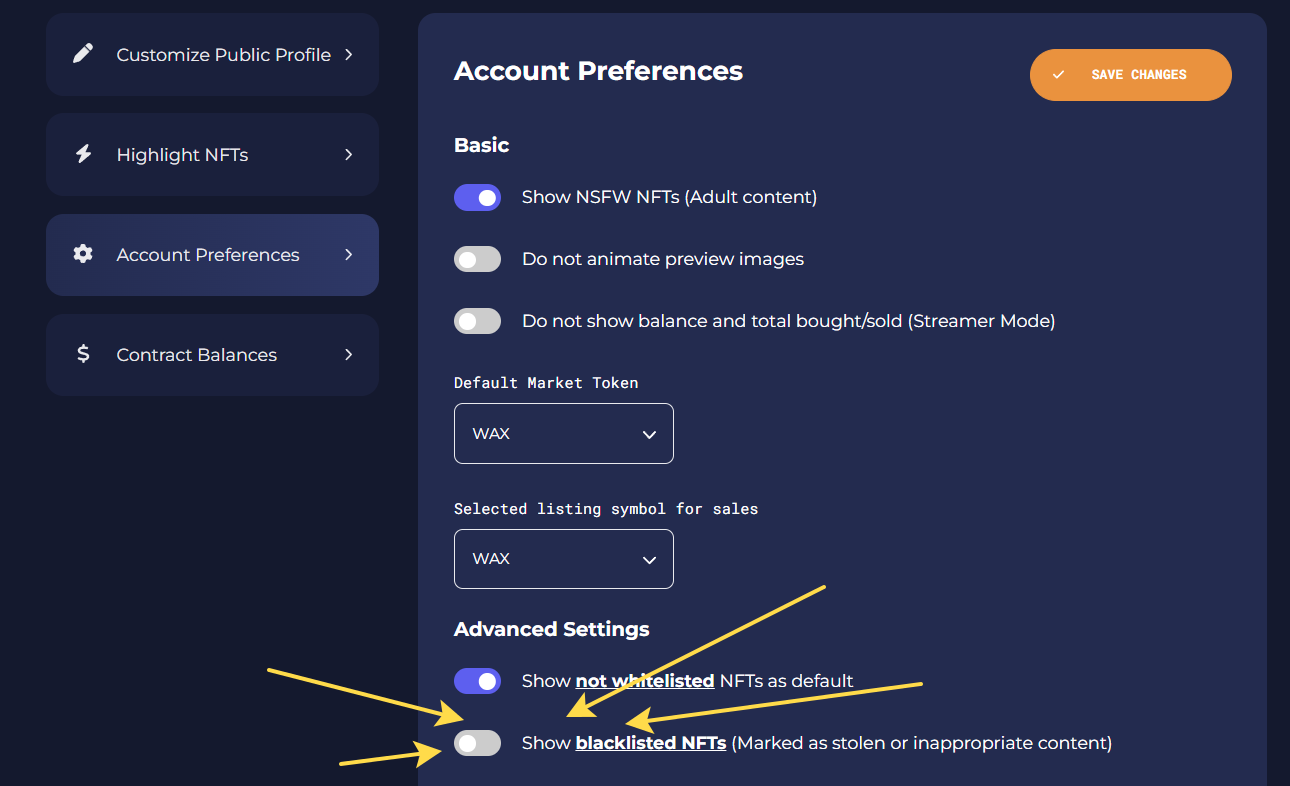Open Contract Balances menu item
1290x786 pixels.
click(212, 355)
